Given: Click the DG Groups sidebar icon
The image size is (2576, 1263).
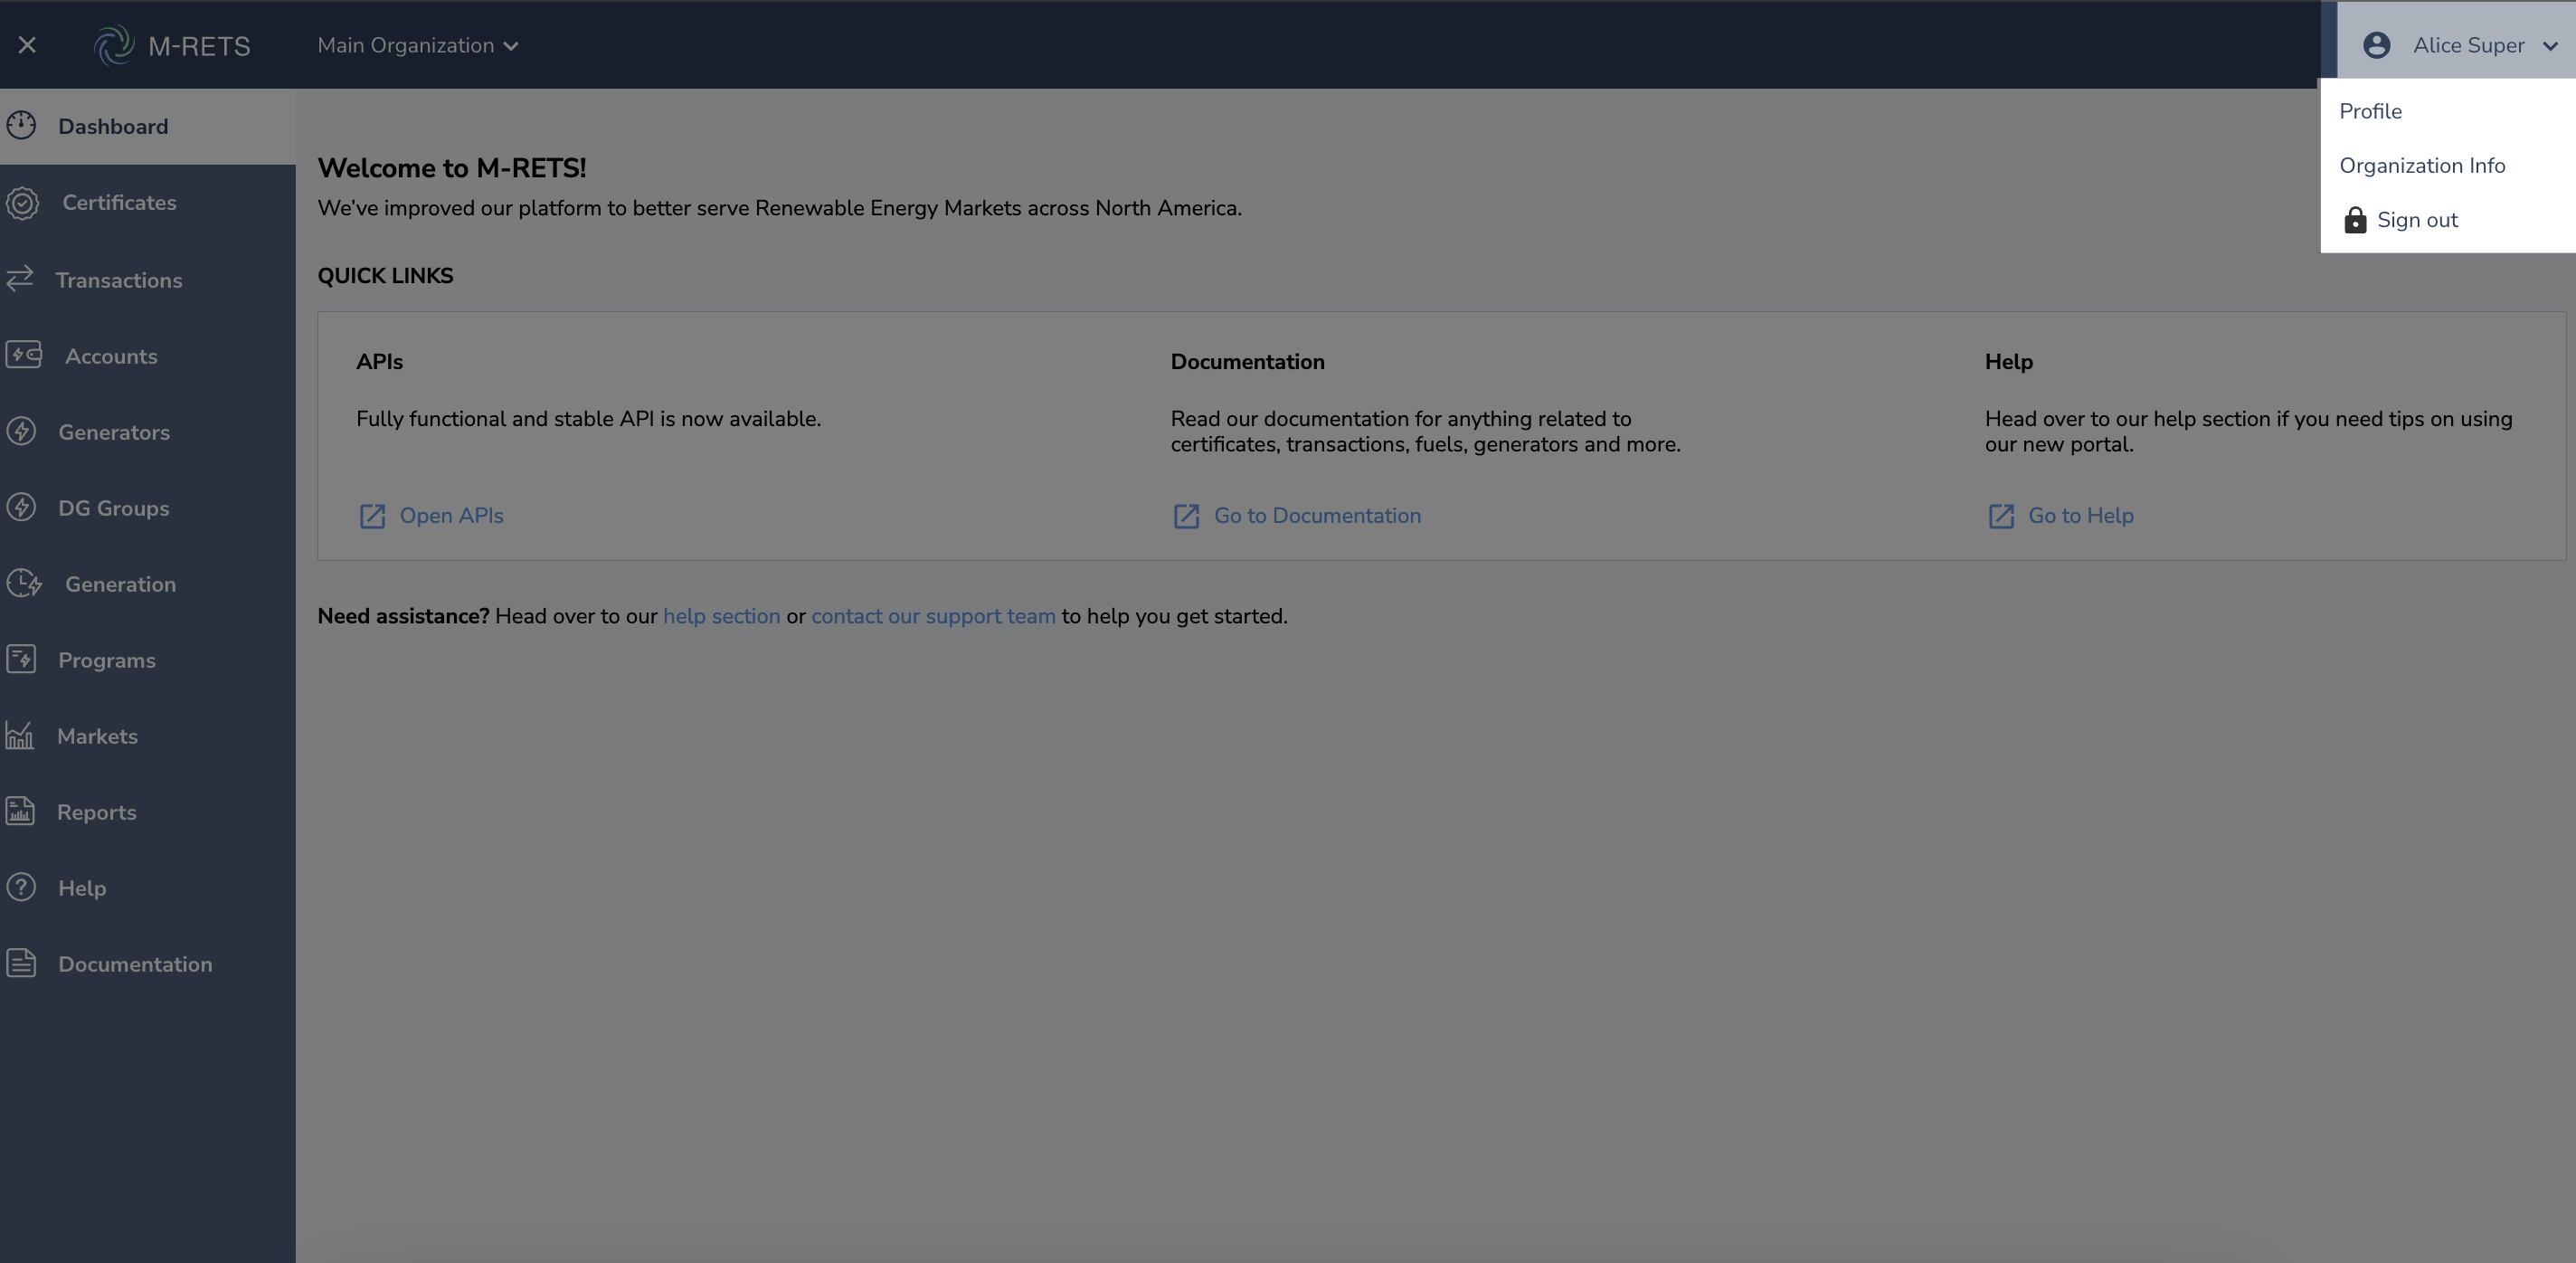Looking at the screenshot, I should 21,507.
